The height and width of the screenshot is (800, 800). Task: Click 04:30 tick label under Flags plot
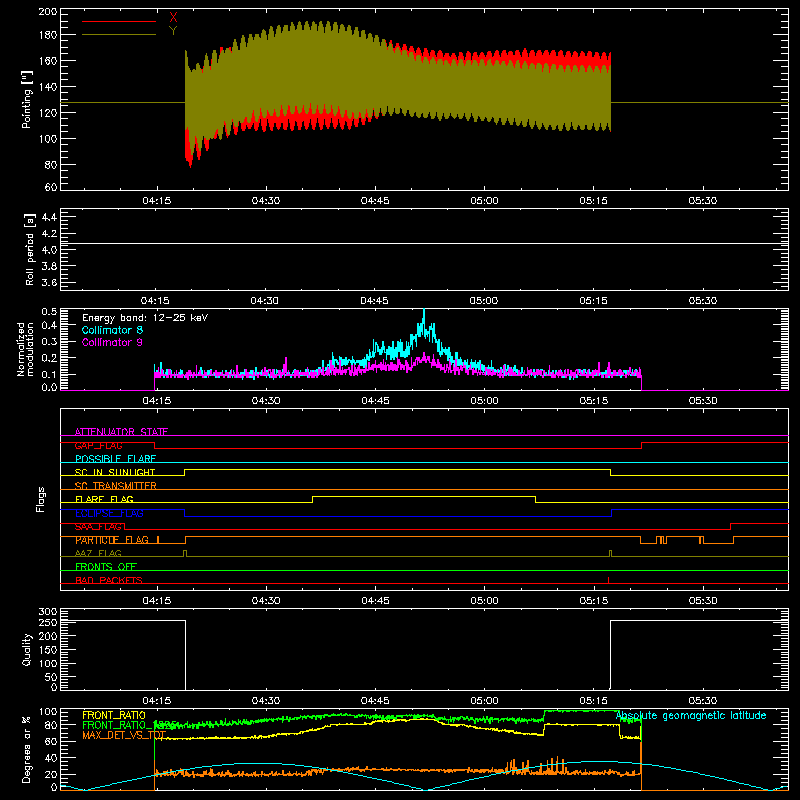coord(266,601)
